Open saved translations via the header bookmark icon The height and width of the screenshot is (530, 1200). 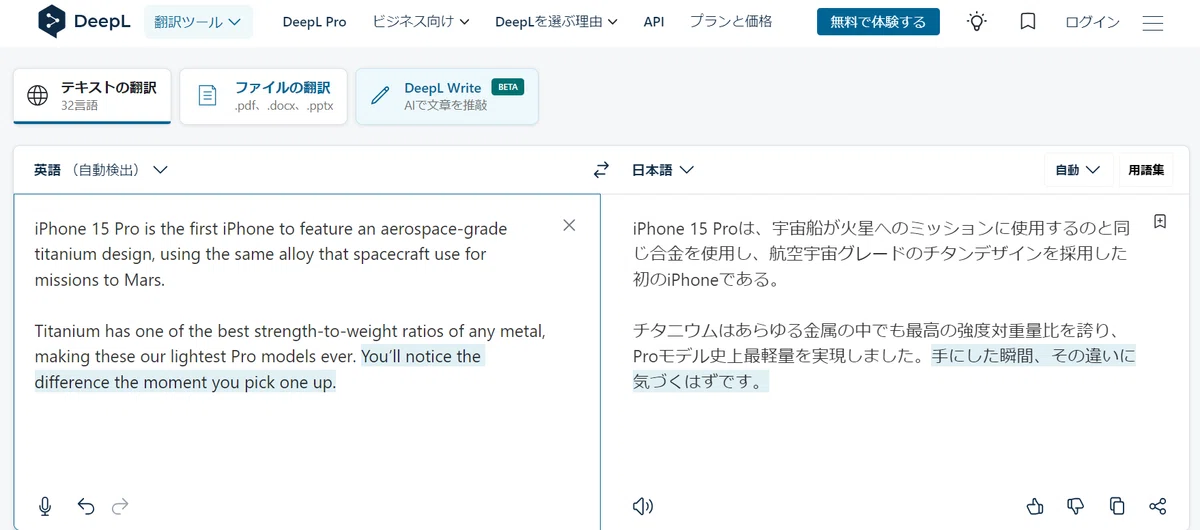1028,21
